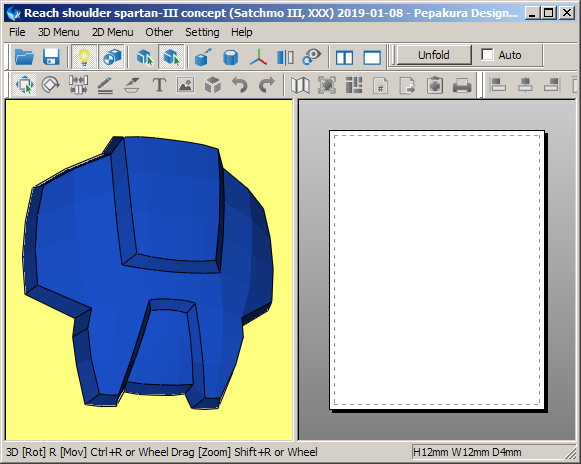The height and width of the screenshot is (464, 581).
Task: Open the Setting menu
Action: [202, 32]
